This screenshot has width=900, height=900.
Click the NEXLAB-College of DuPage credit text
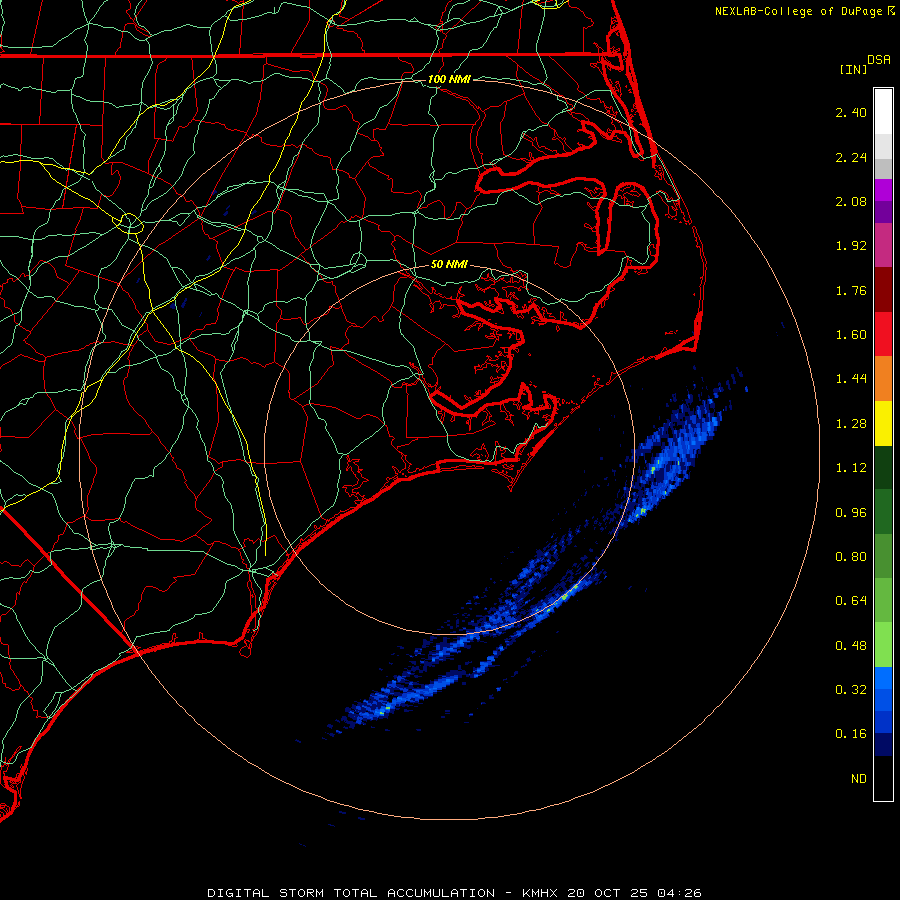point(804,11)
